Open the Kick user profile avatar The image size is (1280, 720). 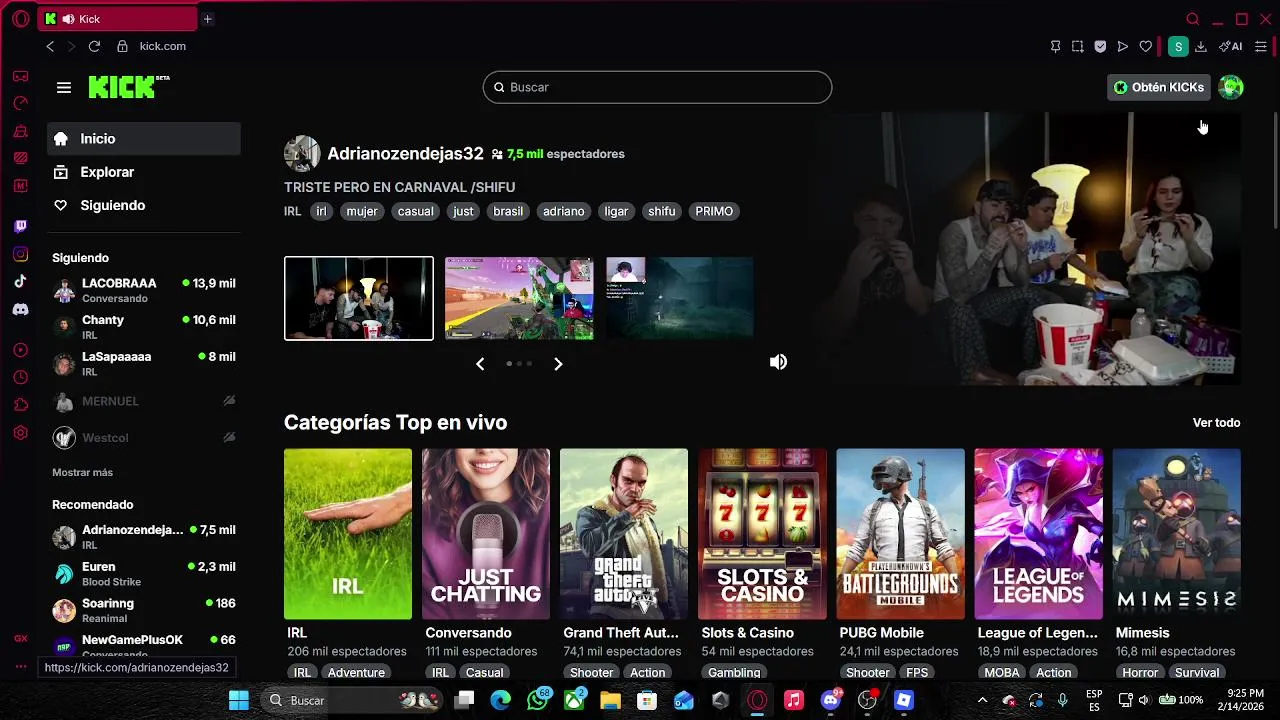click(1231, 87)
